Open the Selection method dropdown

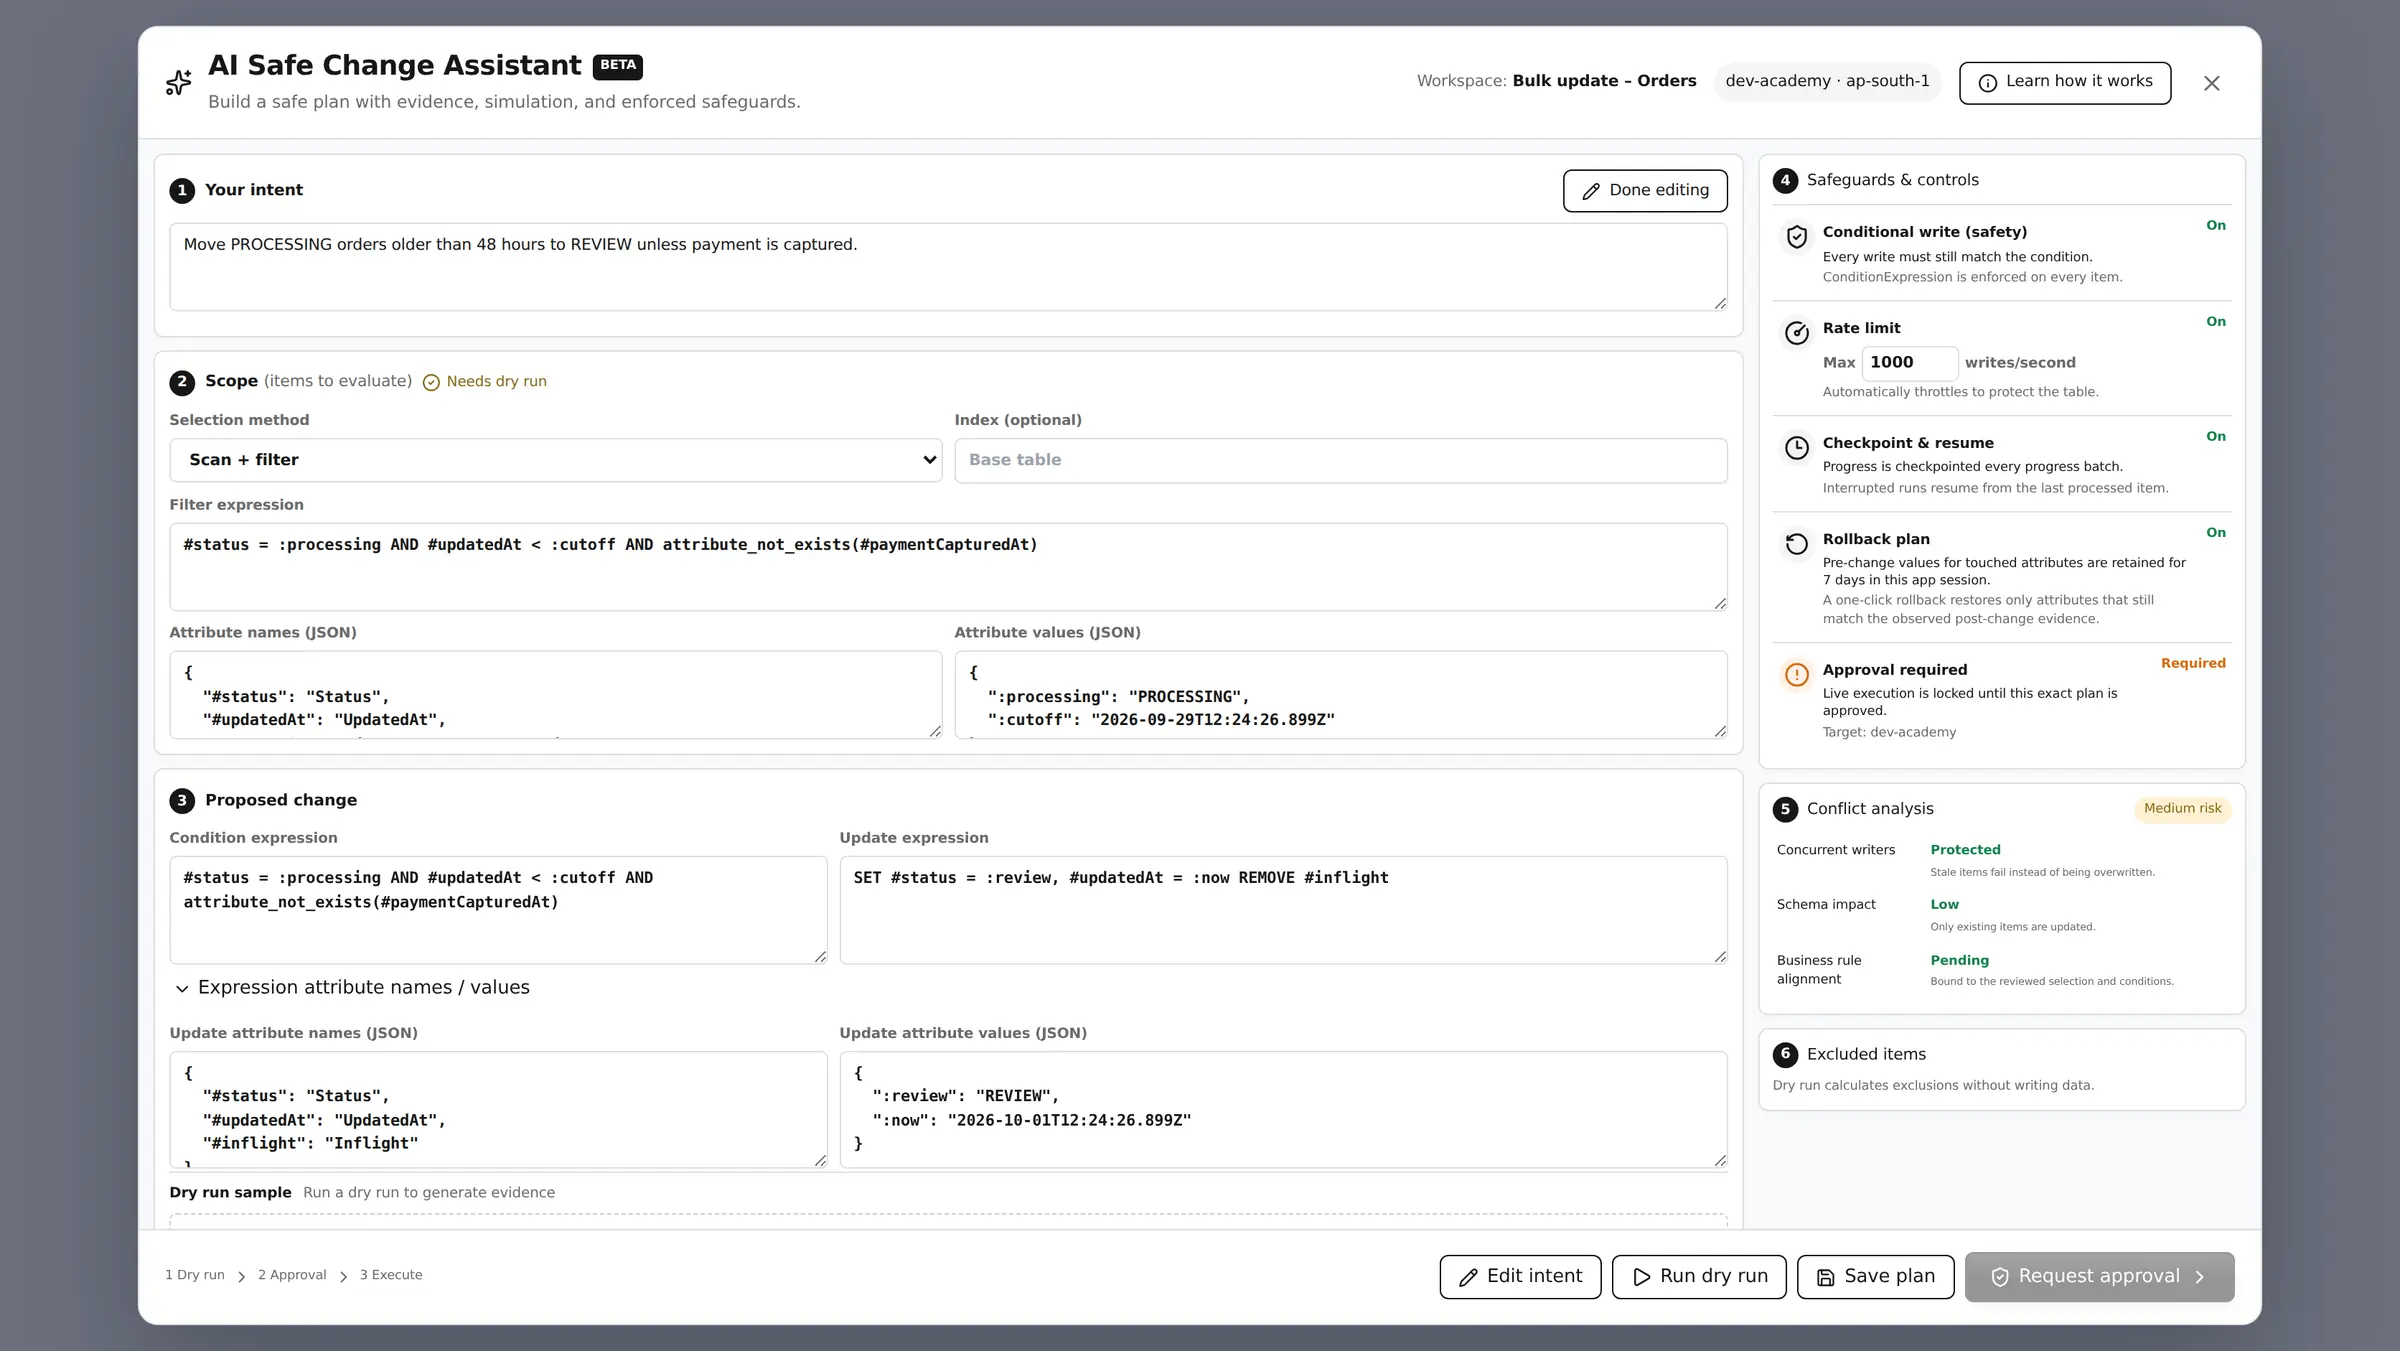[556, 460]
